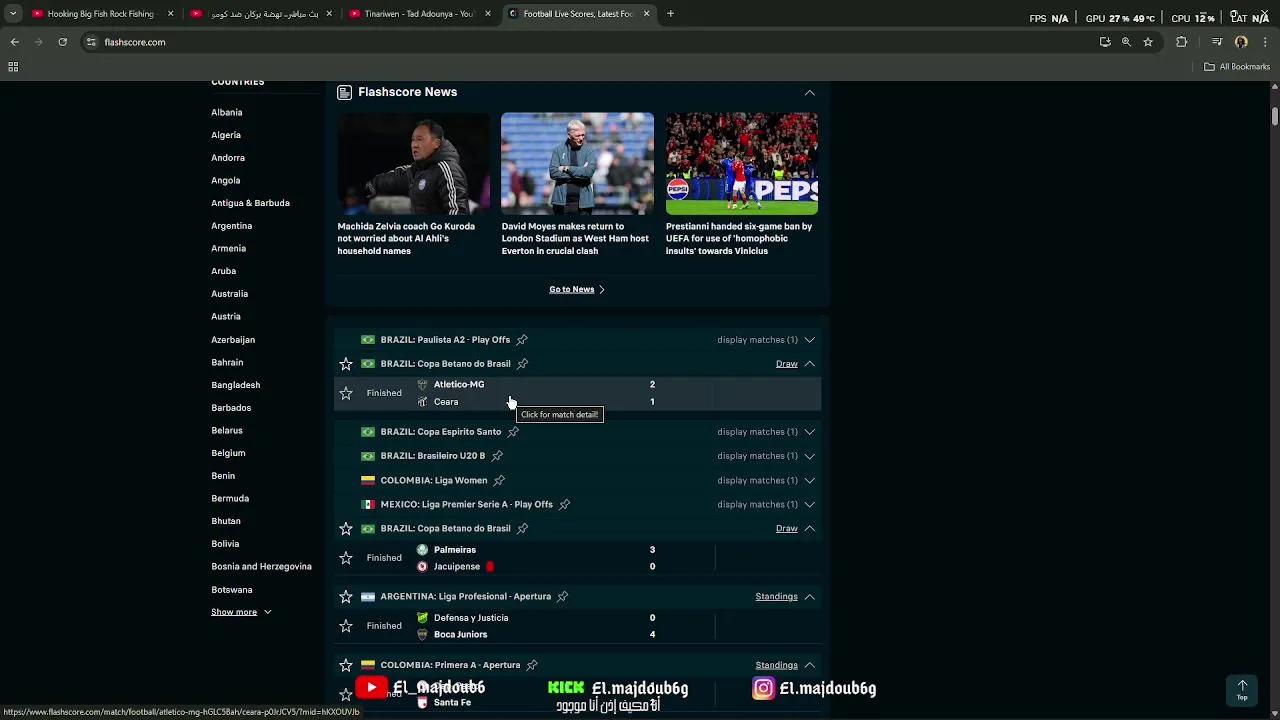Switch to the Tinariwen Tad Adounya tab
The width and height of the screenshot is (1280, 720).
click(x=418, y=14)
